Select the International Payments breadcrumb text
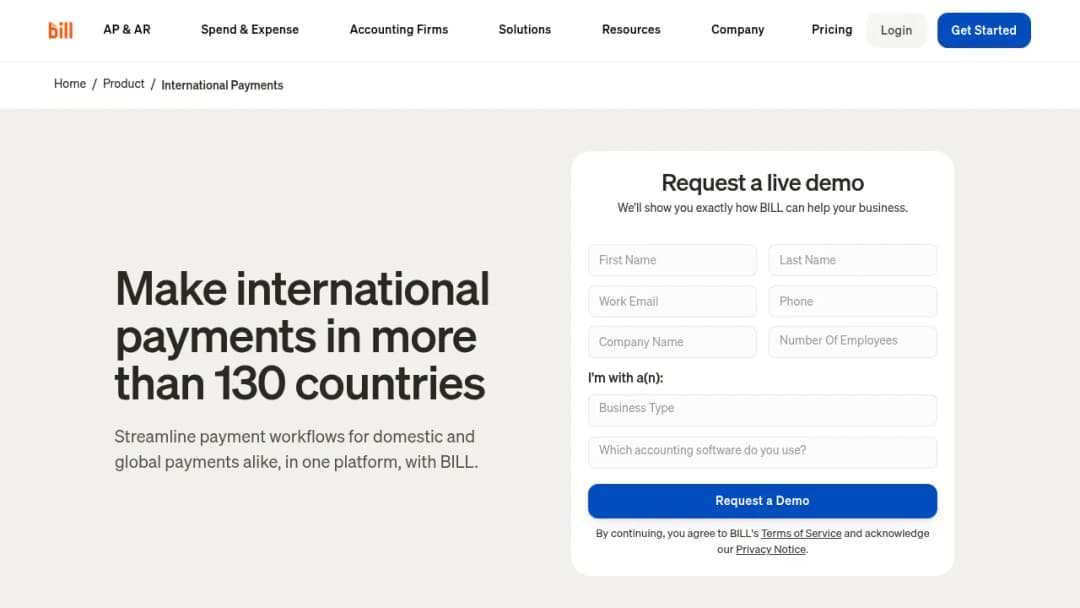1080x608 pixels. 222,85
